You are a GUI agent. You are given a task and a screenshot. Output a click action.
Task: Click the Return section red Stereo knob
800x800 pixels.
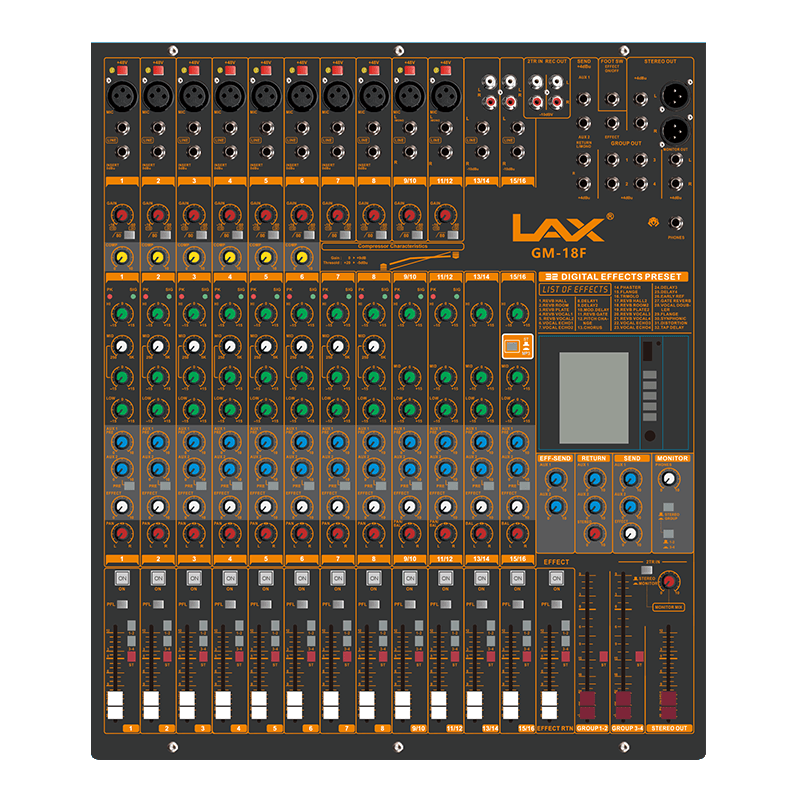[594, 534]
